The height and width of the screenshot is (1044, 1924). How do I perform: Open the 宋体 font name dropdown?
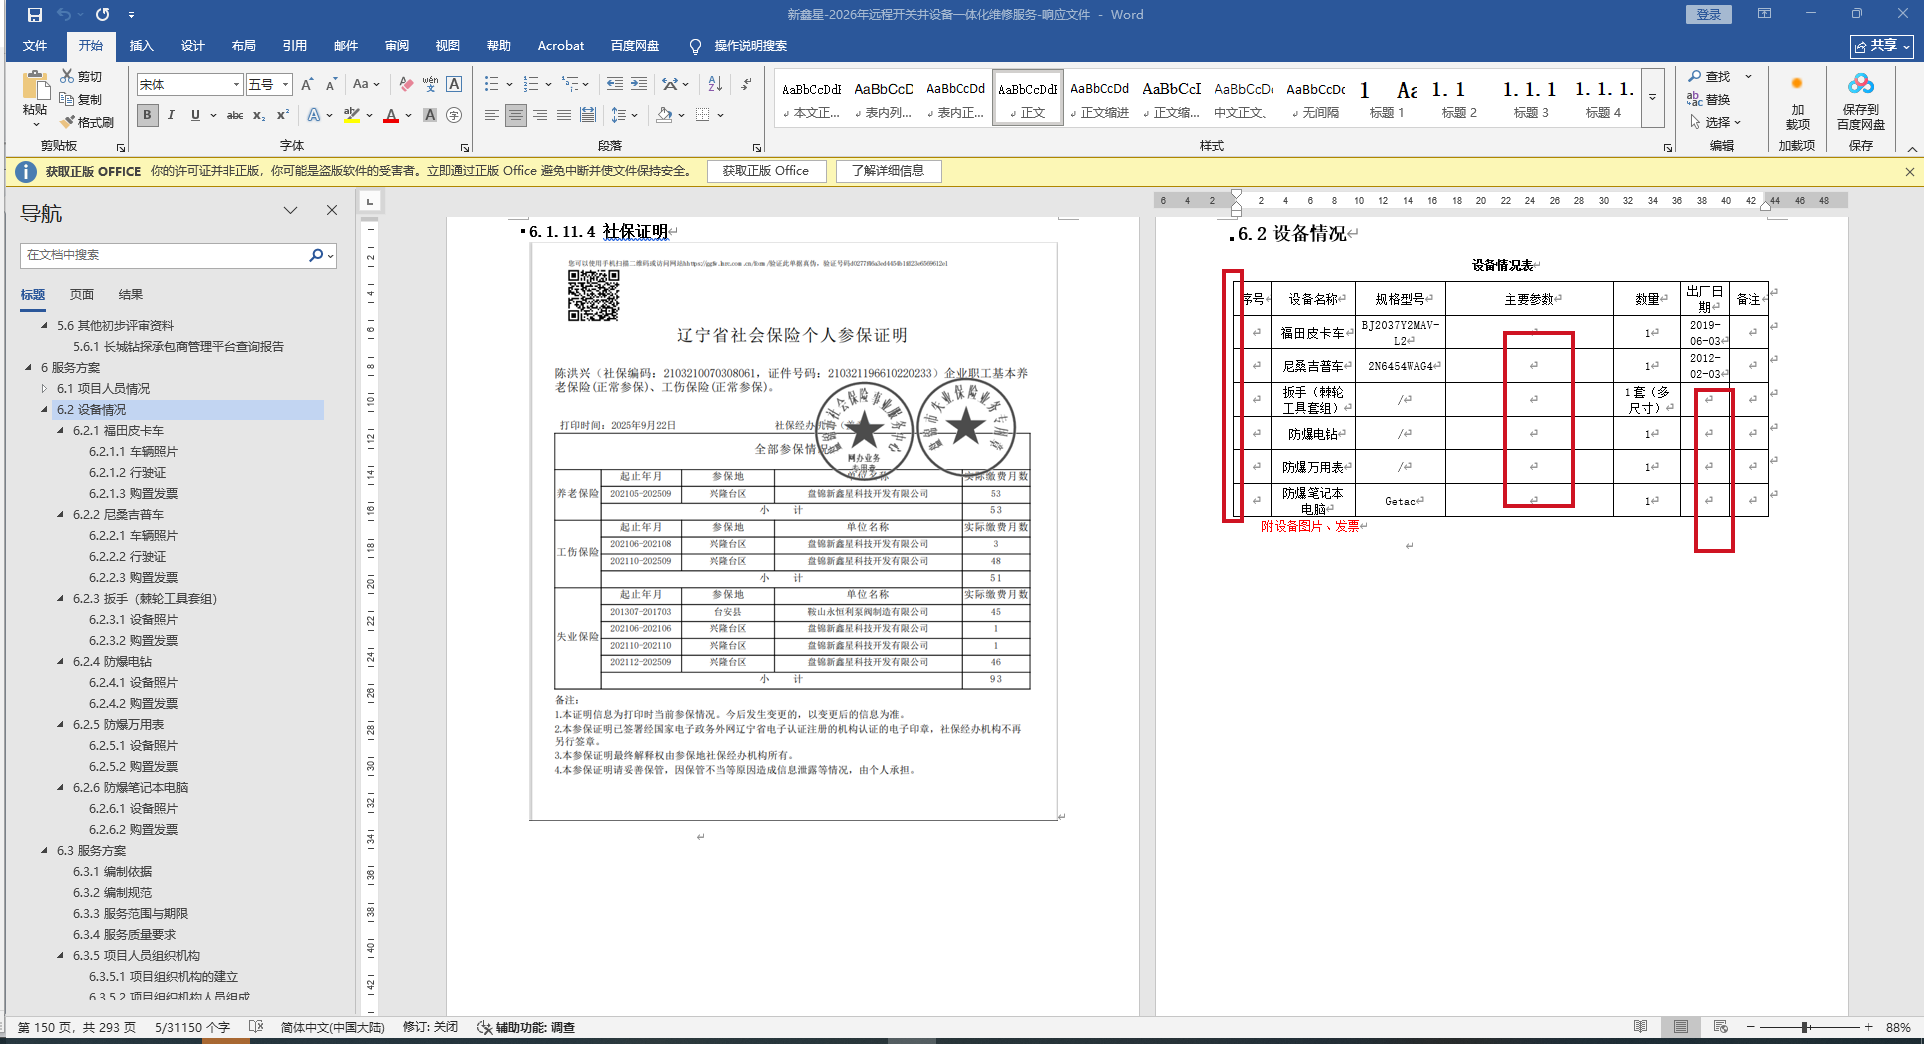(x=236, y=85)
